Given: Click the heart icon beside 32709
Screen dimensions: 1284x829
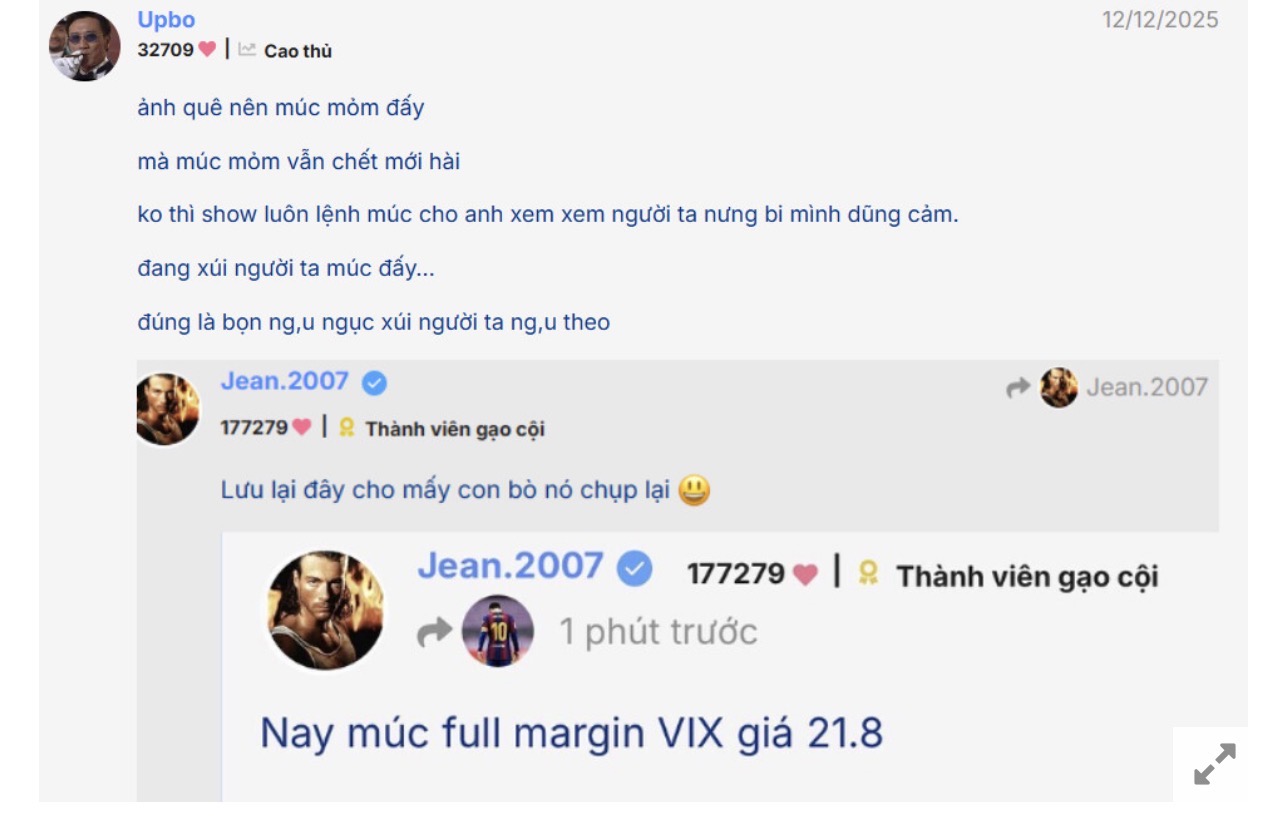Looking at the screenshot, I should pyautogui.click(x=207, y=49).
